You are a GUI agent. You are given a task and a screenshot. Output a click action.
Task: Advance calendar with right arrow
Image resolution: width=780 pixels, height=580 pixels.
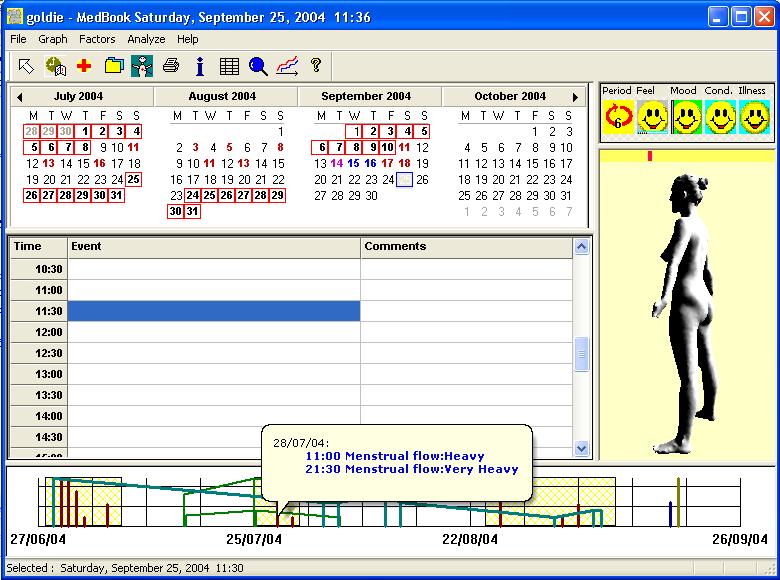point(575,97)
